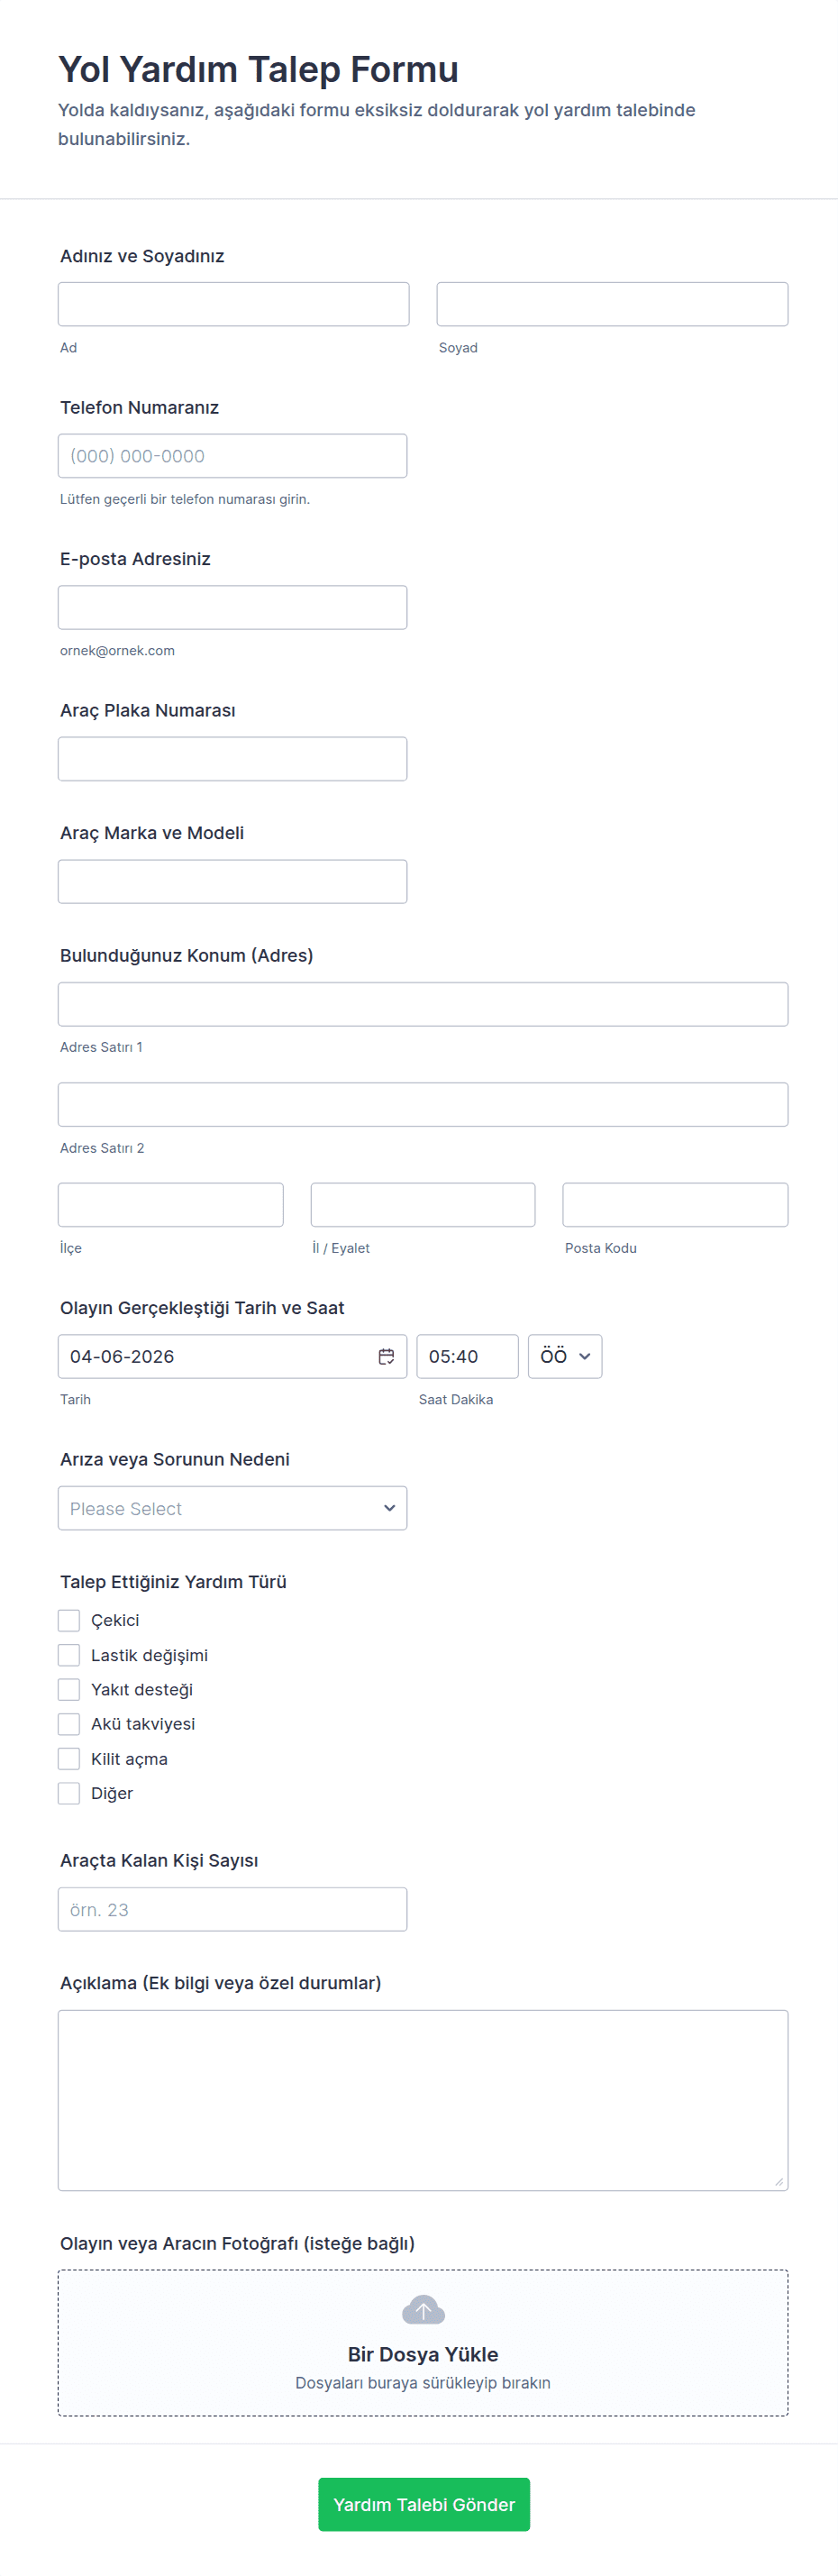Viewport: 838px width, 2576px height.
Task: Focus the Araç Plaka Numarası field
Action: 232,759
